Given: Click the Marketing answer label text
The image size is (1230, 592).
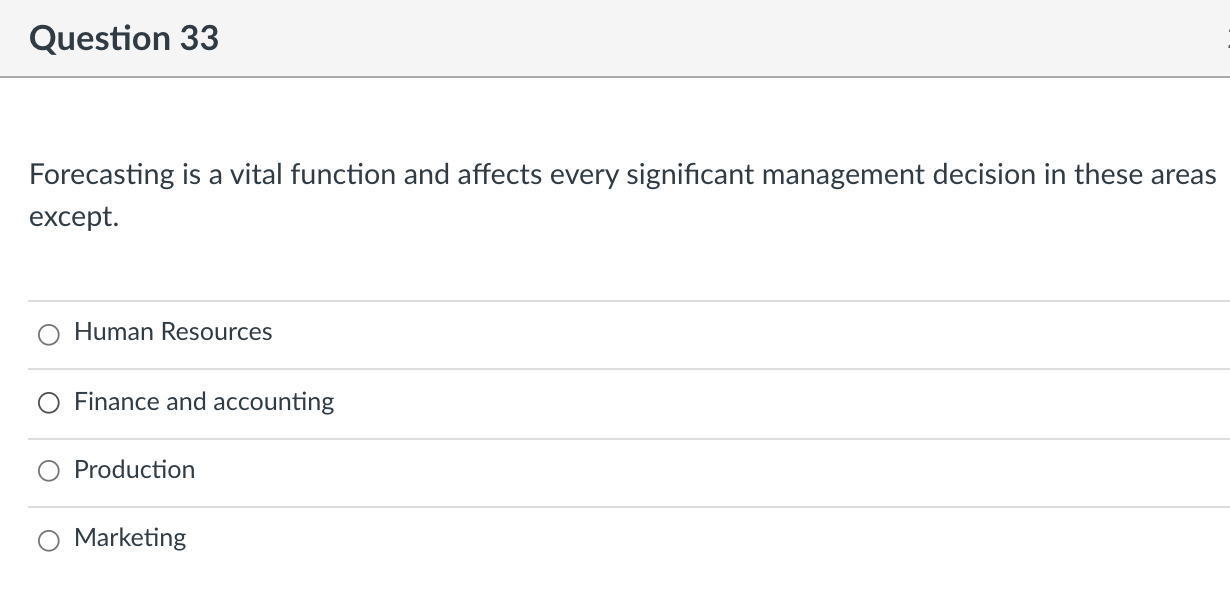Looking at the screenshot, I should [x=130, y=538].
